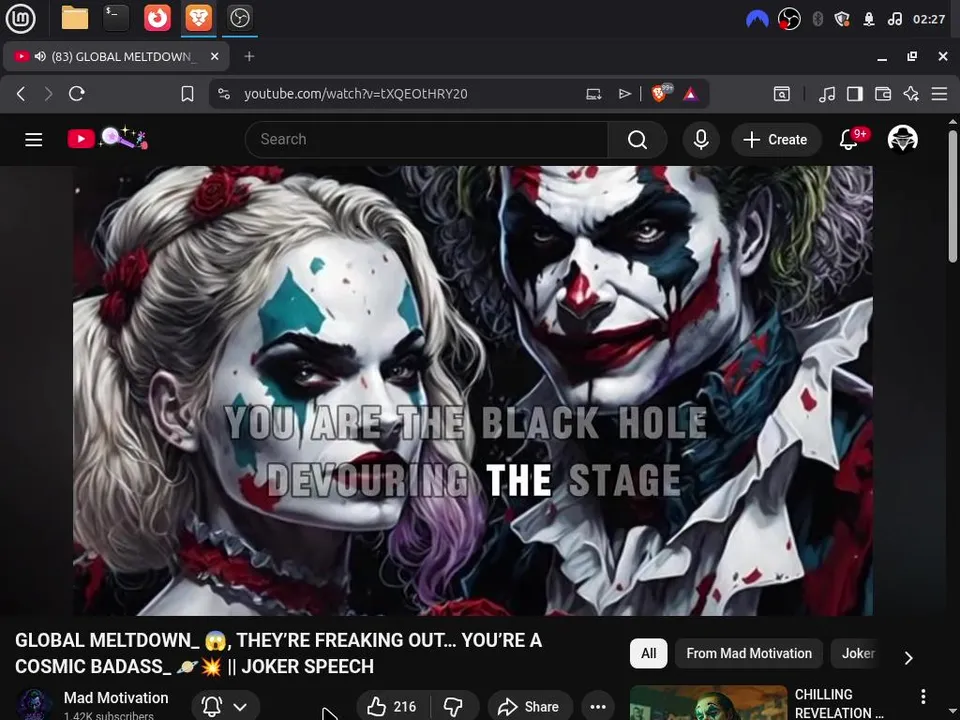Open Brave Wallet
Image resolution: width=960 pixels, height=720 pixels.
883,94
